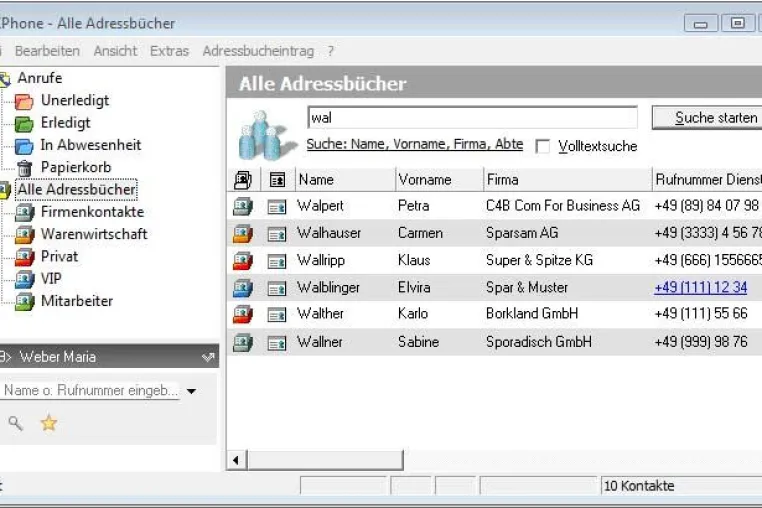
Task: Click the address book column header icon
Action: pos(242,180)
